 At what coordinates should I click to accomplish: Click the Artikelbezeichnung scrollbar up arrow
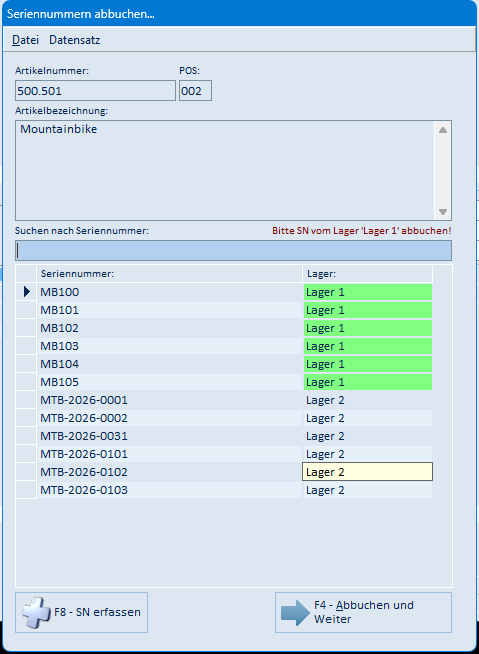[443, 130]
